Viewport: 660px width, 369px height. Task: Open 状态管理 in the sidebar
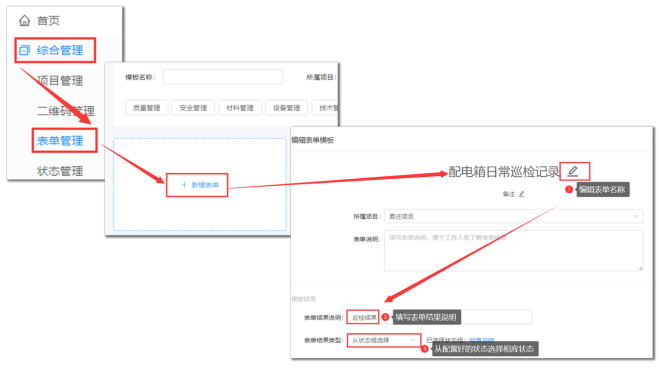[x=60, y=171]
